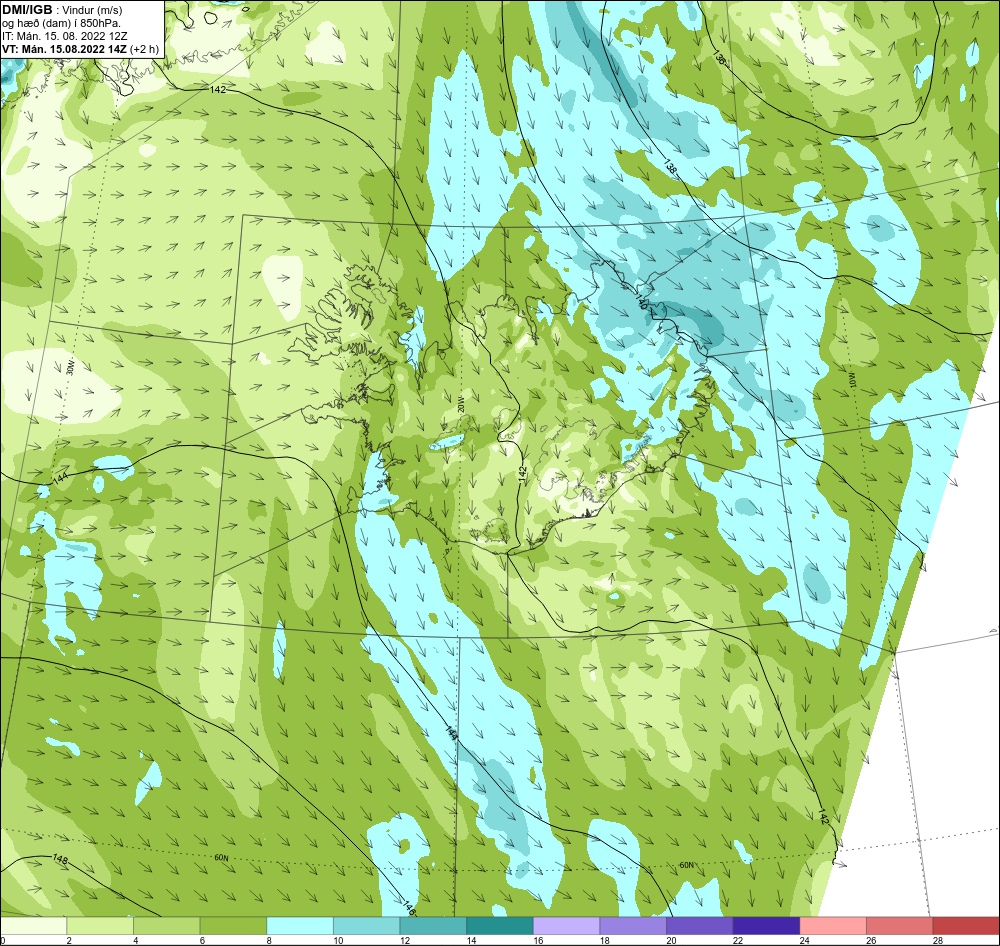Image resolution: width=1000 pixels, height=946 pixels.
Task: Click the "146" height contour label
Action: pos(410,908)
